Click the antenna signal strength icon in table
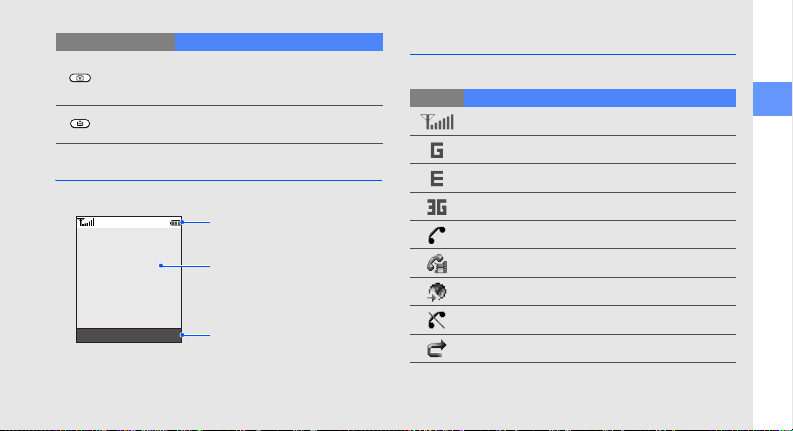Screen dimensions: 793x431 point(437,122)
